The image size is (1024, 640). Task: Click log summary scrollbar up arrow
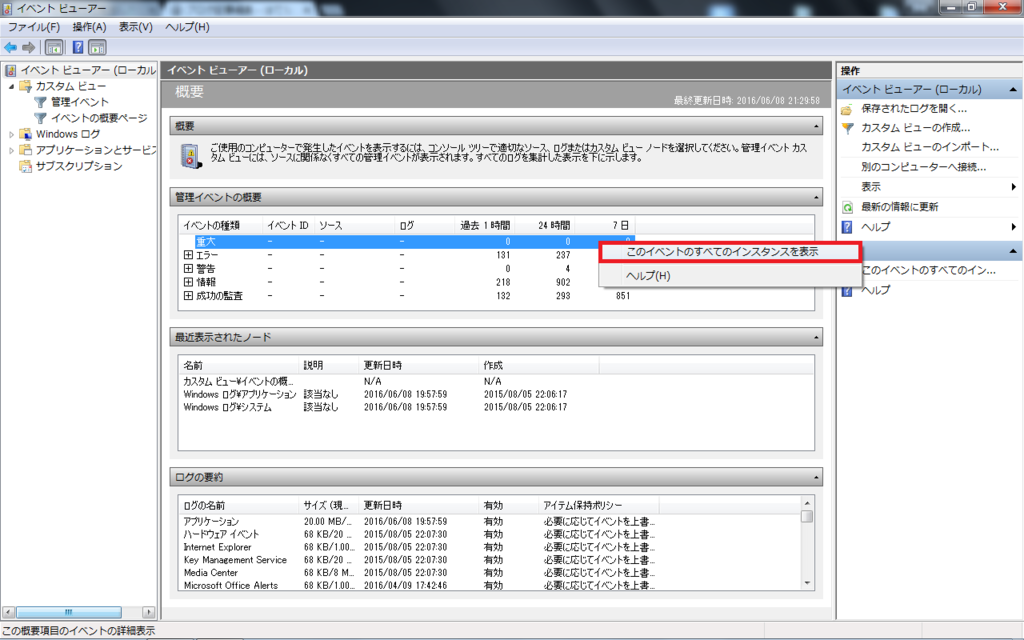coord(807,503)
